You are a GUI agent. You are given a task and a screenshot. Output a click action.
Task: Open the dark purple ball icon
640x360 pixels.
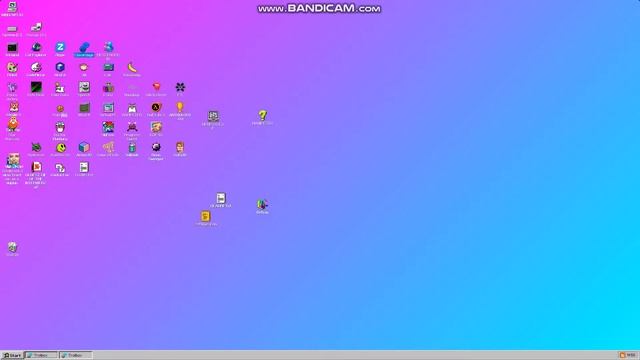[156, 147]
